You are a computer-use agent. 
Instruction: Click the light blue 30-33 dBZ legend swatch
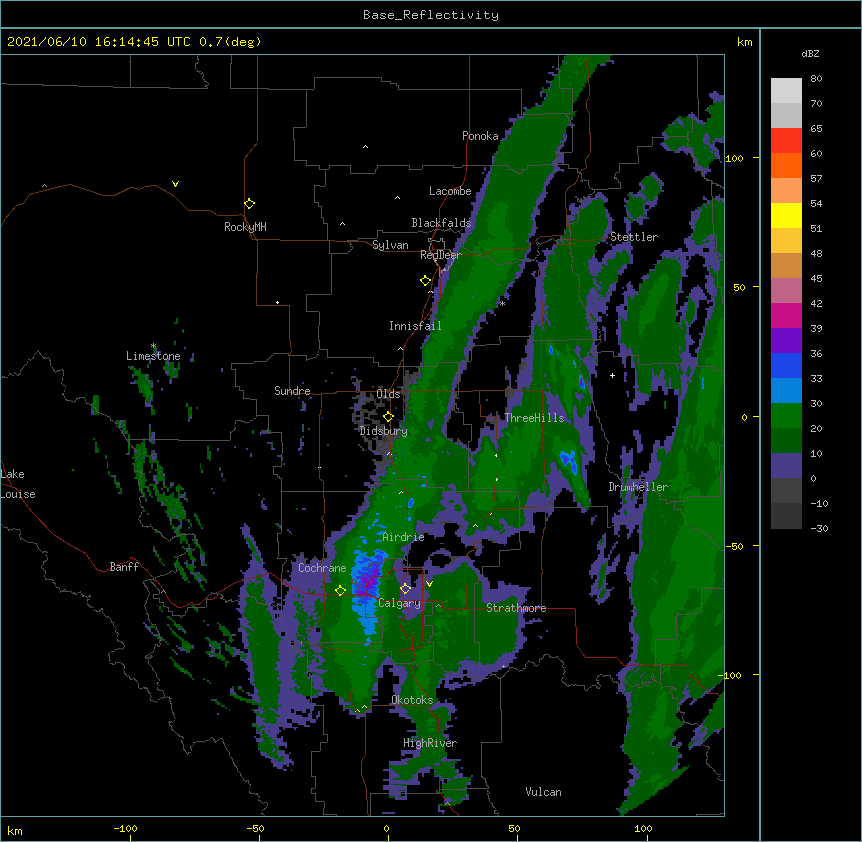coord(786,390)
